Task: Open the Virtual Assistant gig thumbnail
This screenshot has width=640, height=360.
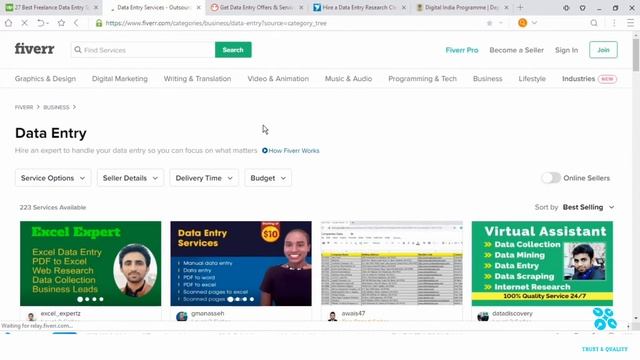Action: coord(542,263)
